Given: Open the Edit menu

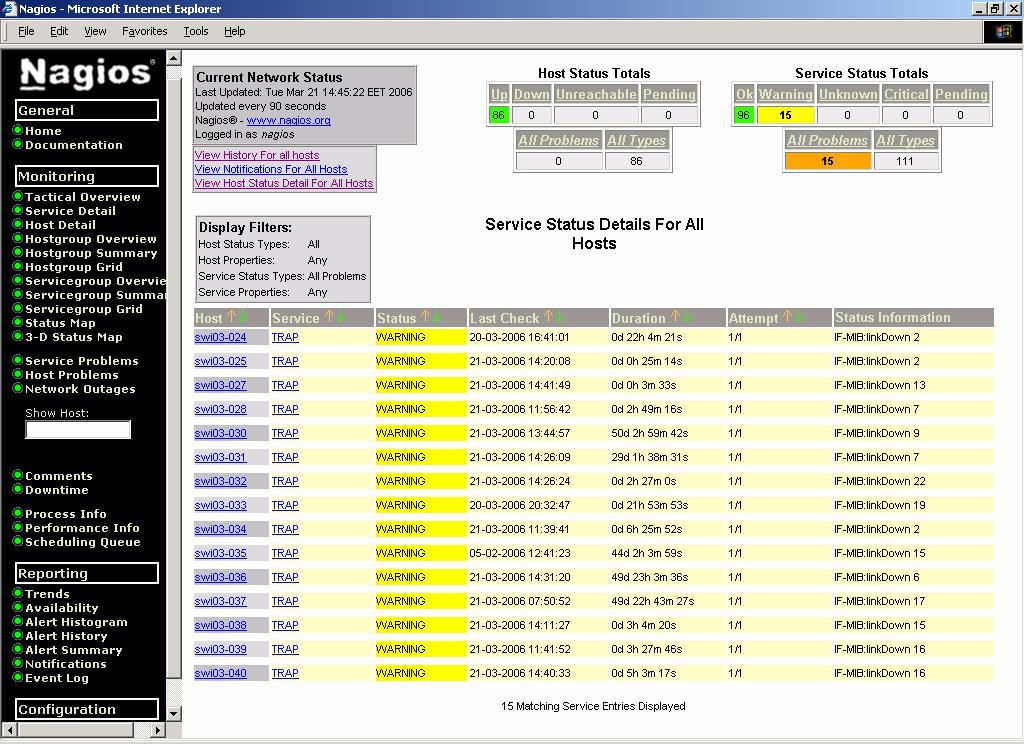Looking at the screenshot, I should pyautogui.click(x=59, y=31).
